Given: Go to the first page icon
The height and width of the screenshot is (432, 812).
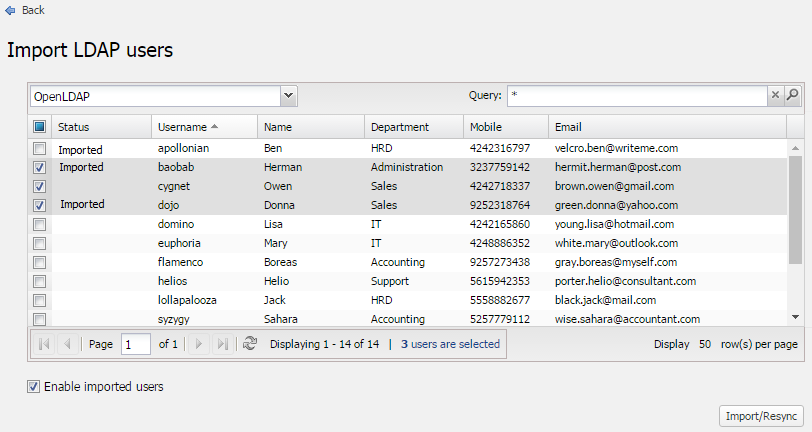Looking at the screenshot, I should [44, 344].
